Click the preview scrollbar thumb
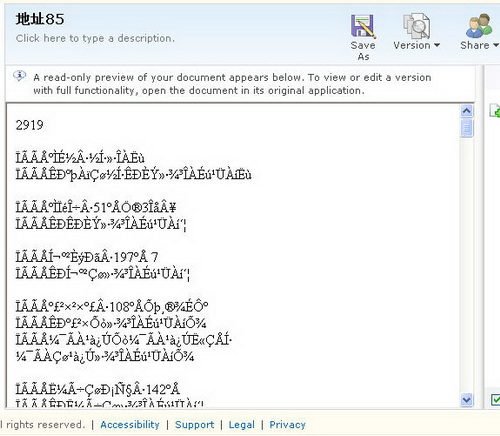 (x=467, y=128)
